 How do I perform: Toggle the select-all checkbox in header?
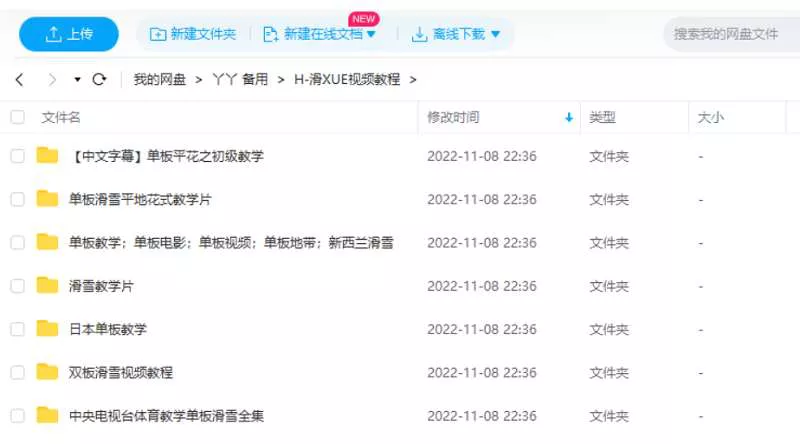18,118
